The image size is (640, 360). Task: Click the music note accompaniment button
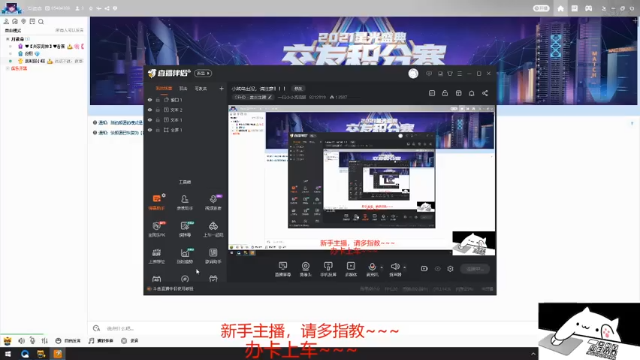[101, 341]
